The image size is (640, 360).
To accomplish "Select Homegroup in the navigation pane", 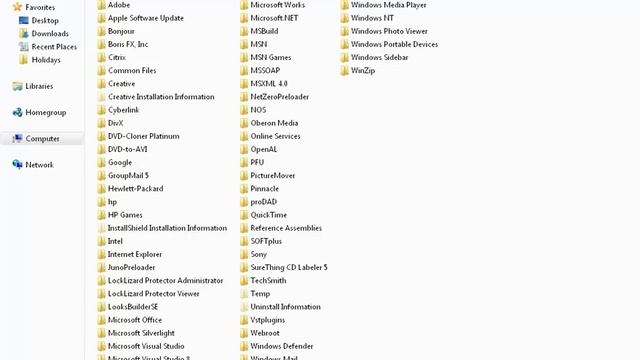I will pyautogui.click(x=46, y=112).
